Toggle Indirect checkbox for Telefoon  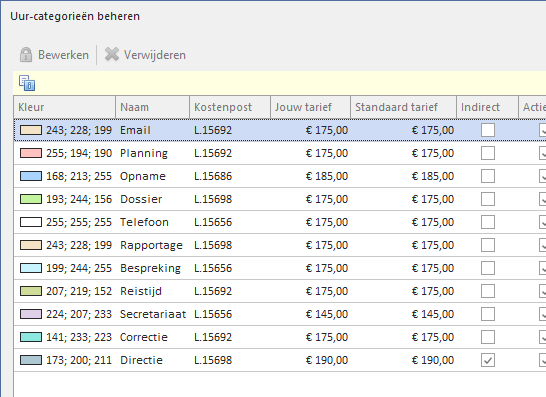click(488, 222)
